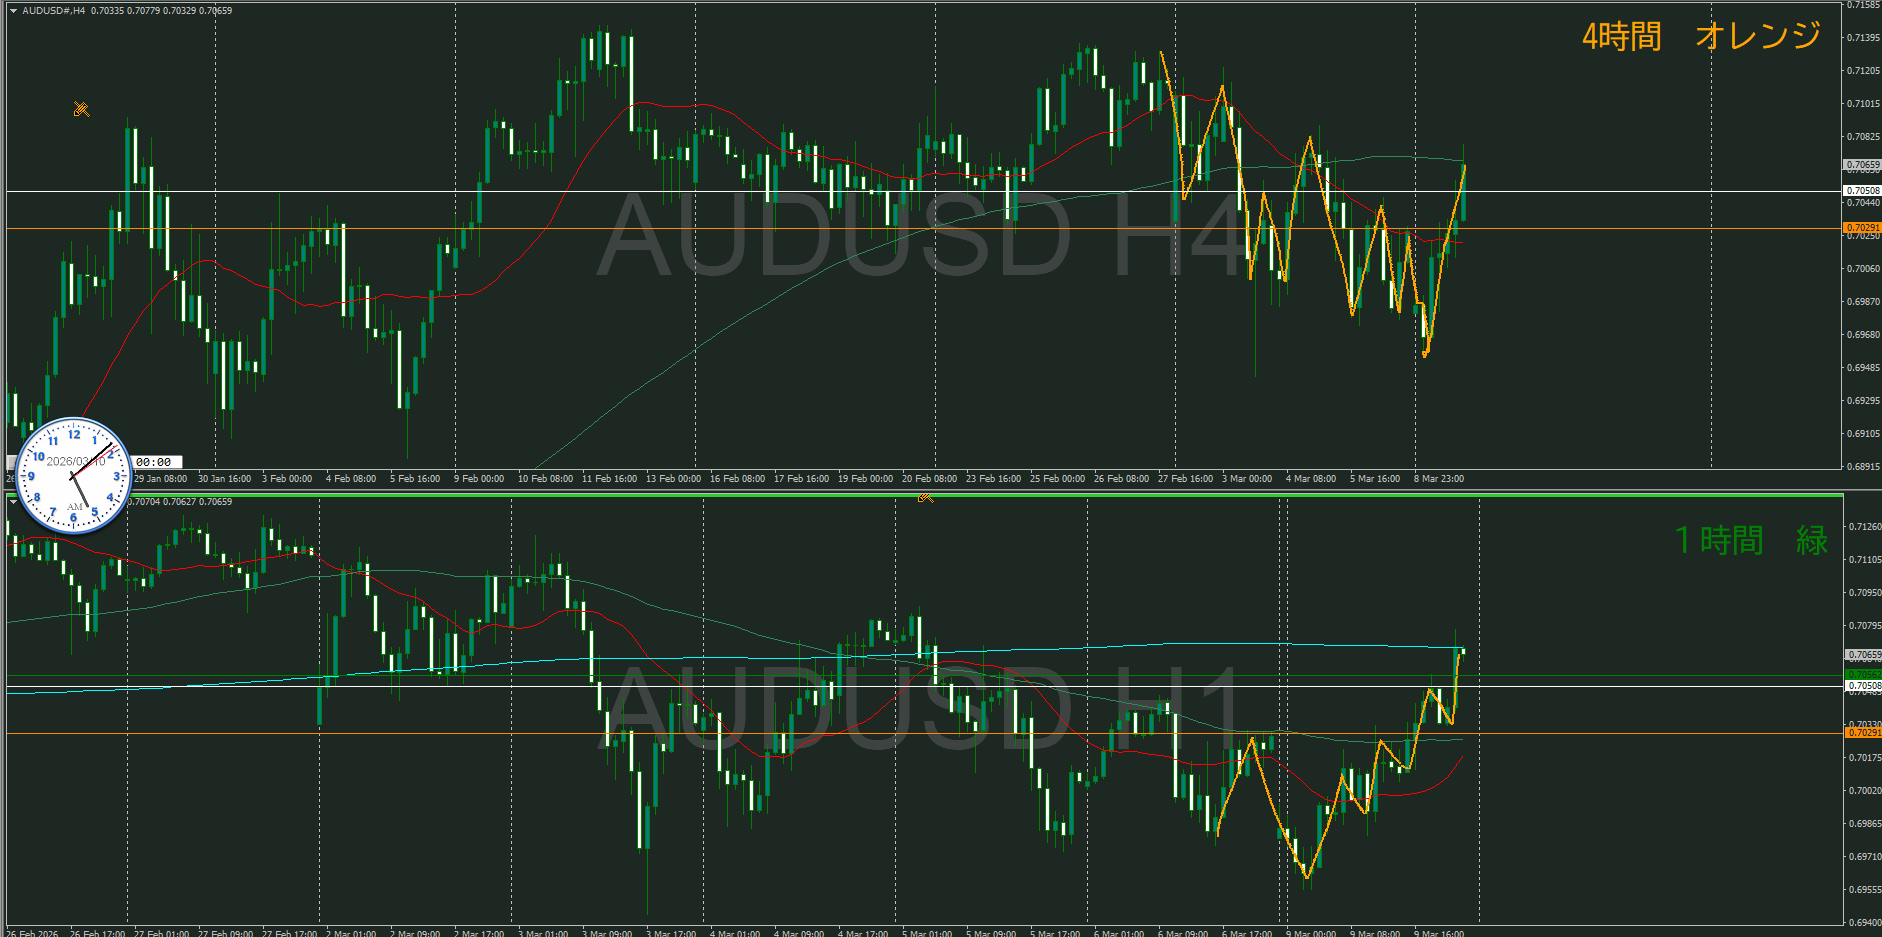Click the 00:00 countdown timer label

(x=154, y=462)
